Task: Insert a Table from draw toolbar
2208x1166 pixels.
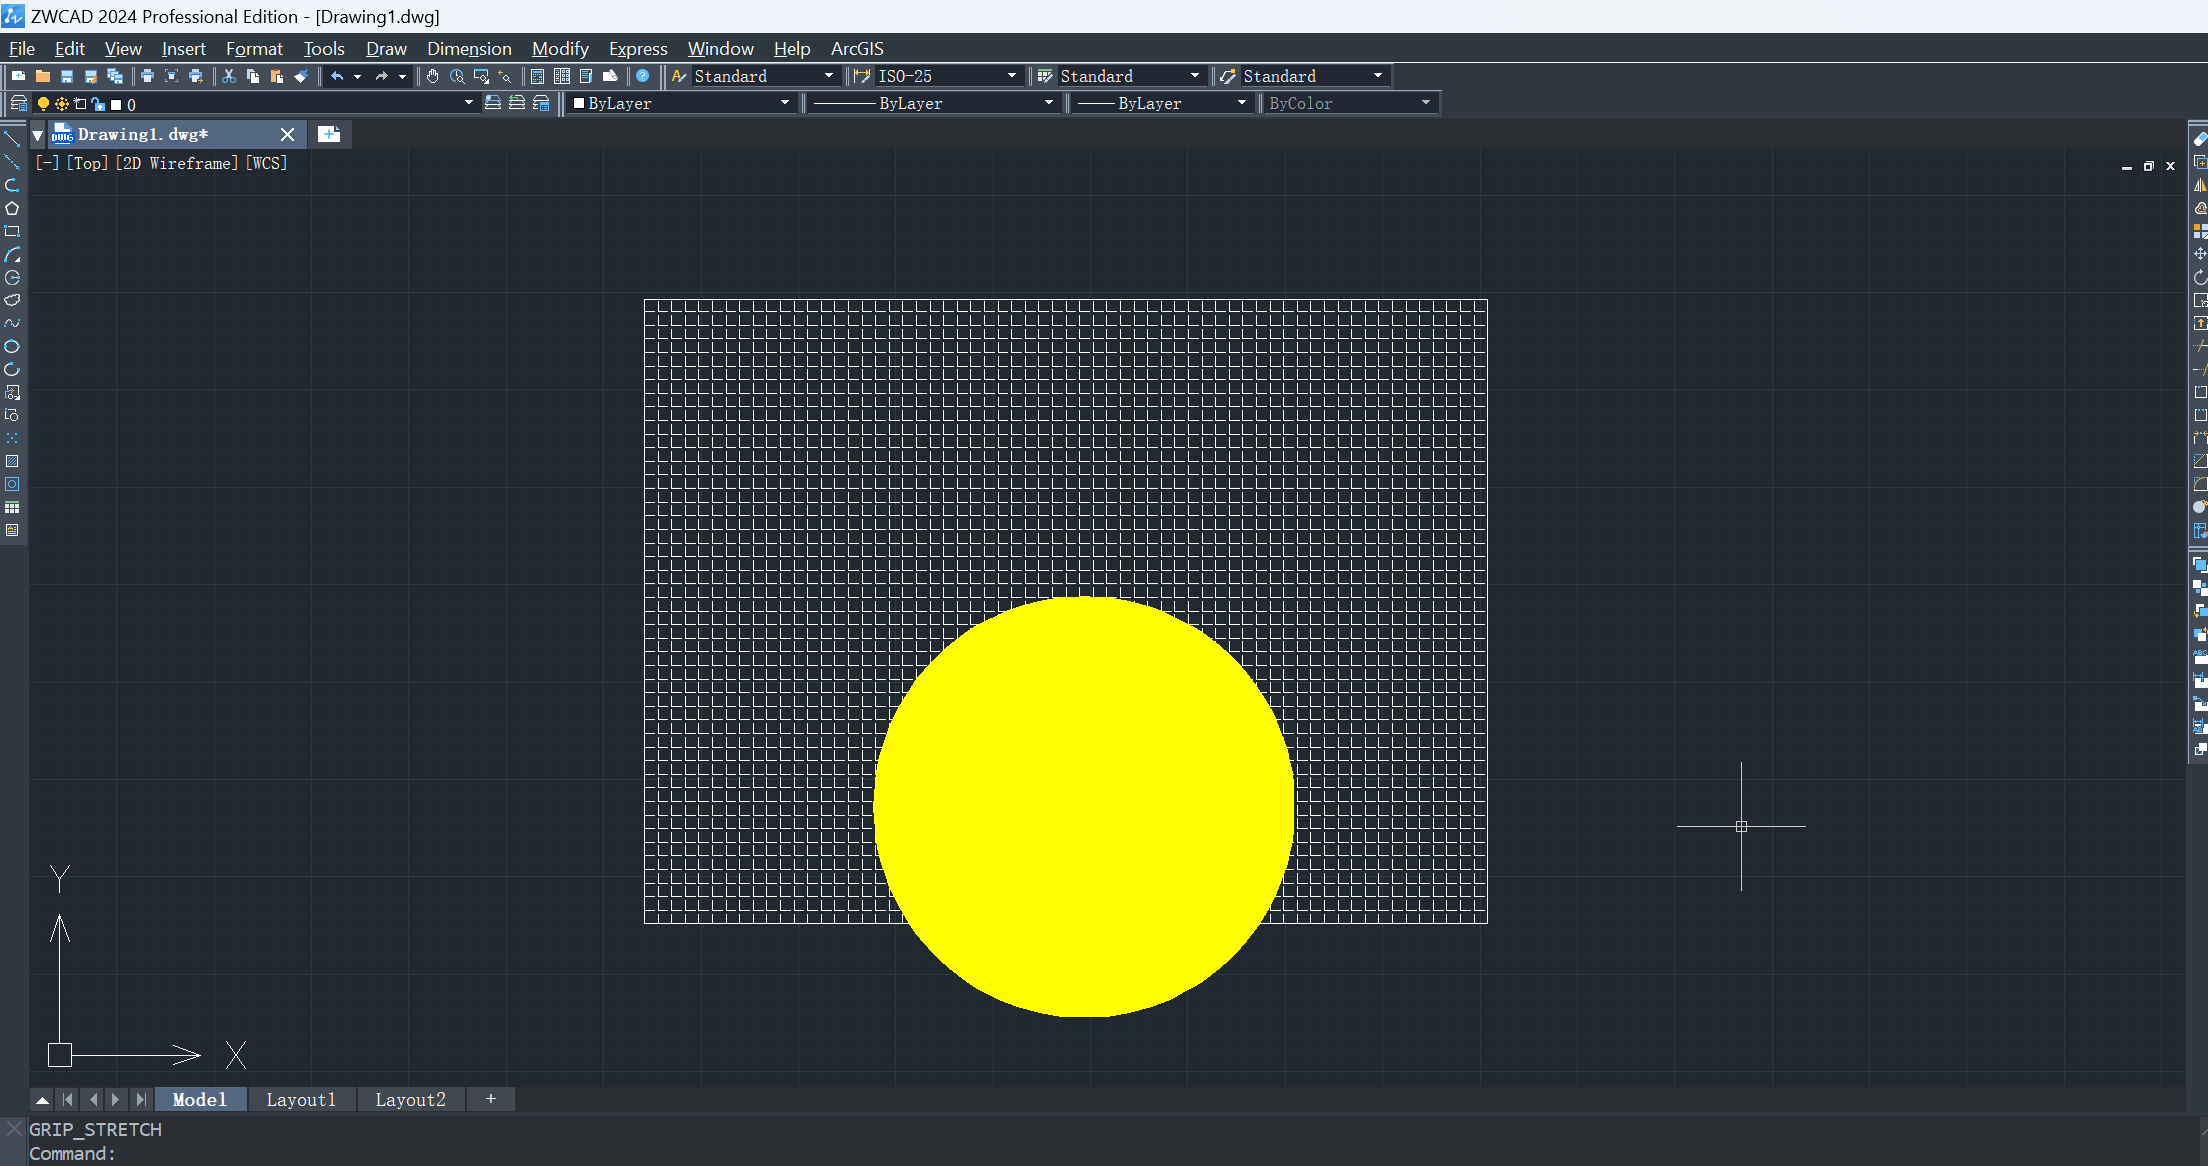Action: coord(12,507)
